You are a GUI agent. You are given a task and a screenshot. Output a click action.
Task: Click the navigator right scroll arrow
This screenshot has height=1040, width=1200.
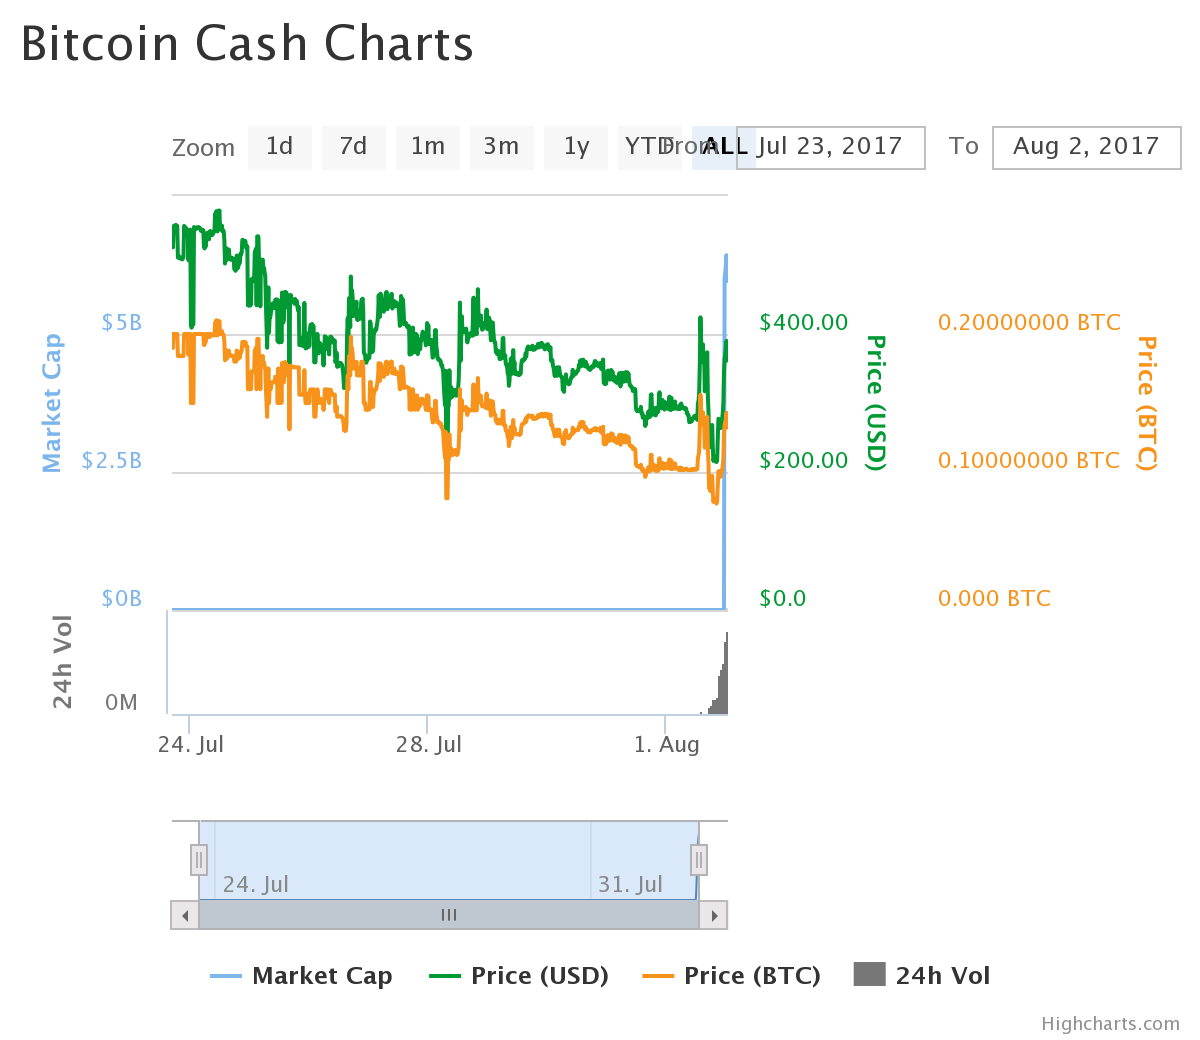(713, 915)
